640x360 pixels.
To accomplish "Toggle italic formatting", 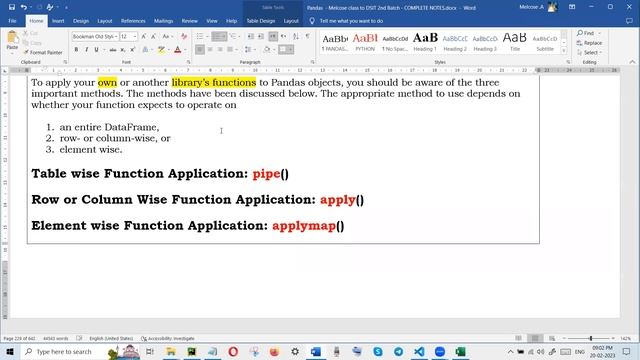I will (x=87, y=49).
